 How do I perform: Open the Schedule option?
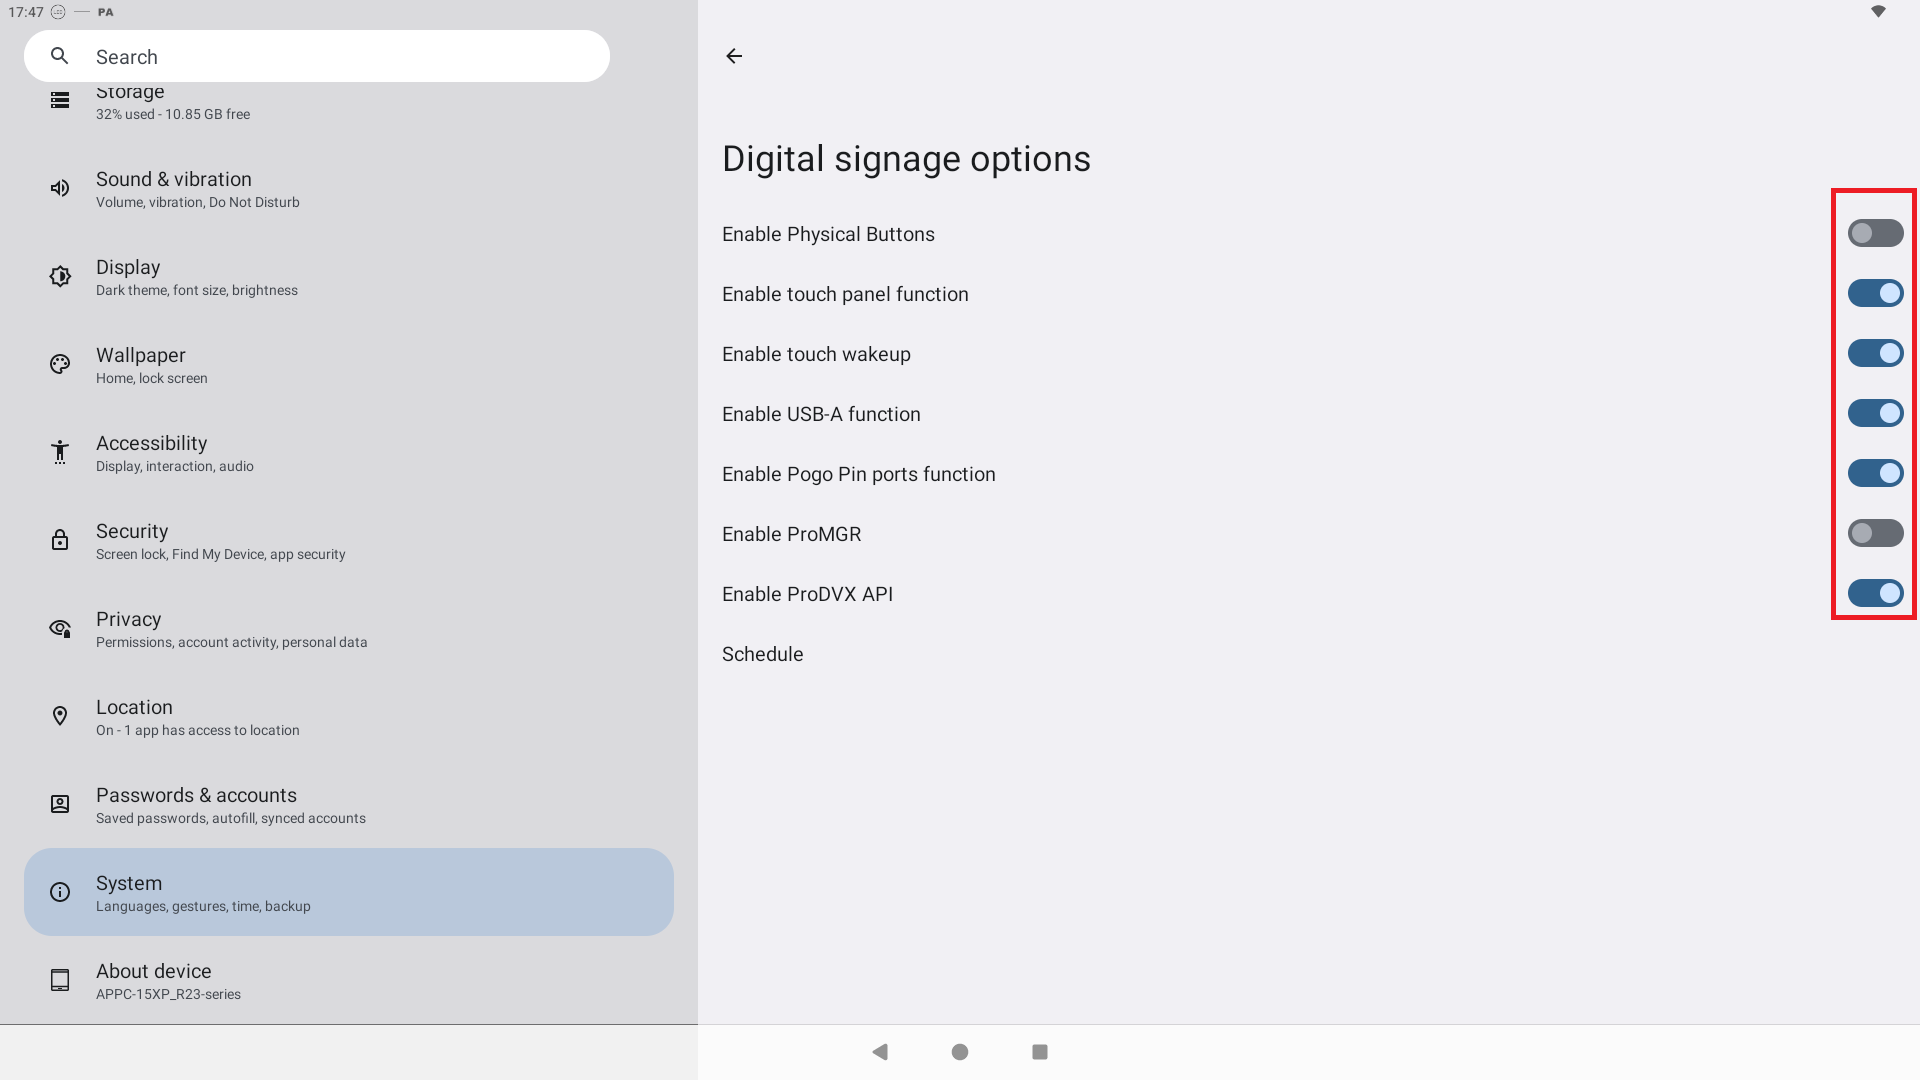coord(1309,654)
